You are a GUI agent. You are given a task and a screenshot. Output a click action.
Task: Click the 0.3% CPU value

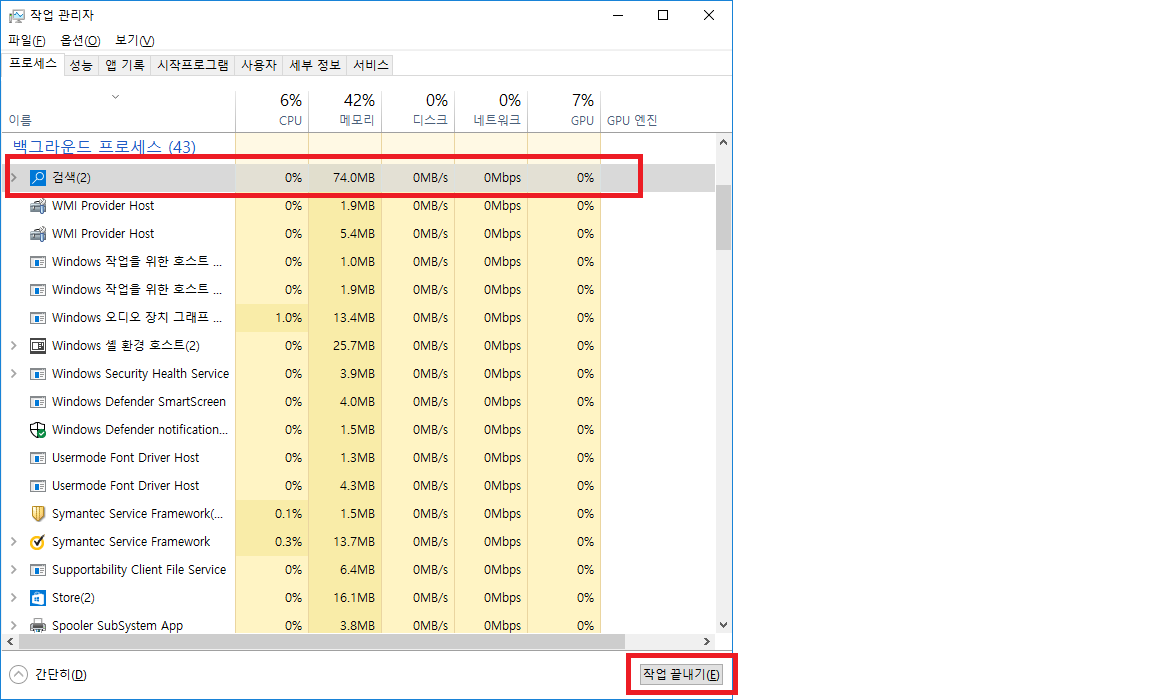(288, 542)
